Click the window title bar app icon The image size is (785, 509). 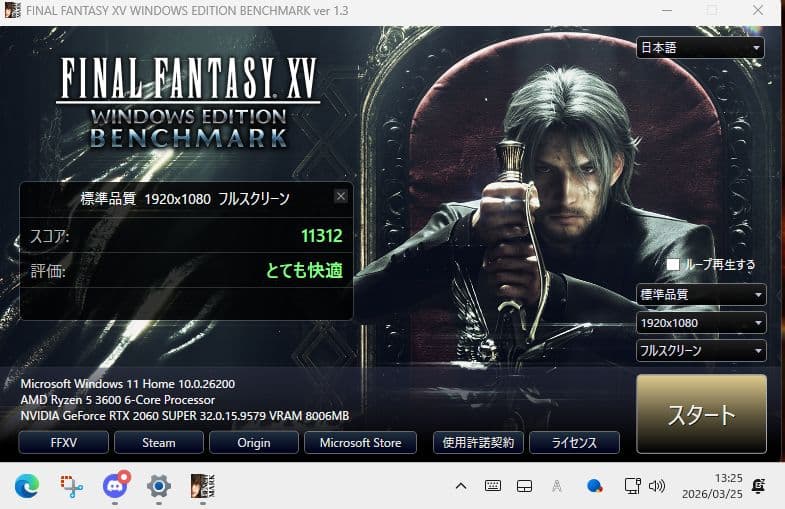tap(13, 11)
